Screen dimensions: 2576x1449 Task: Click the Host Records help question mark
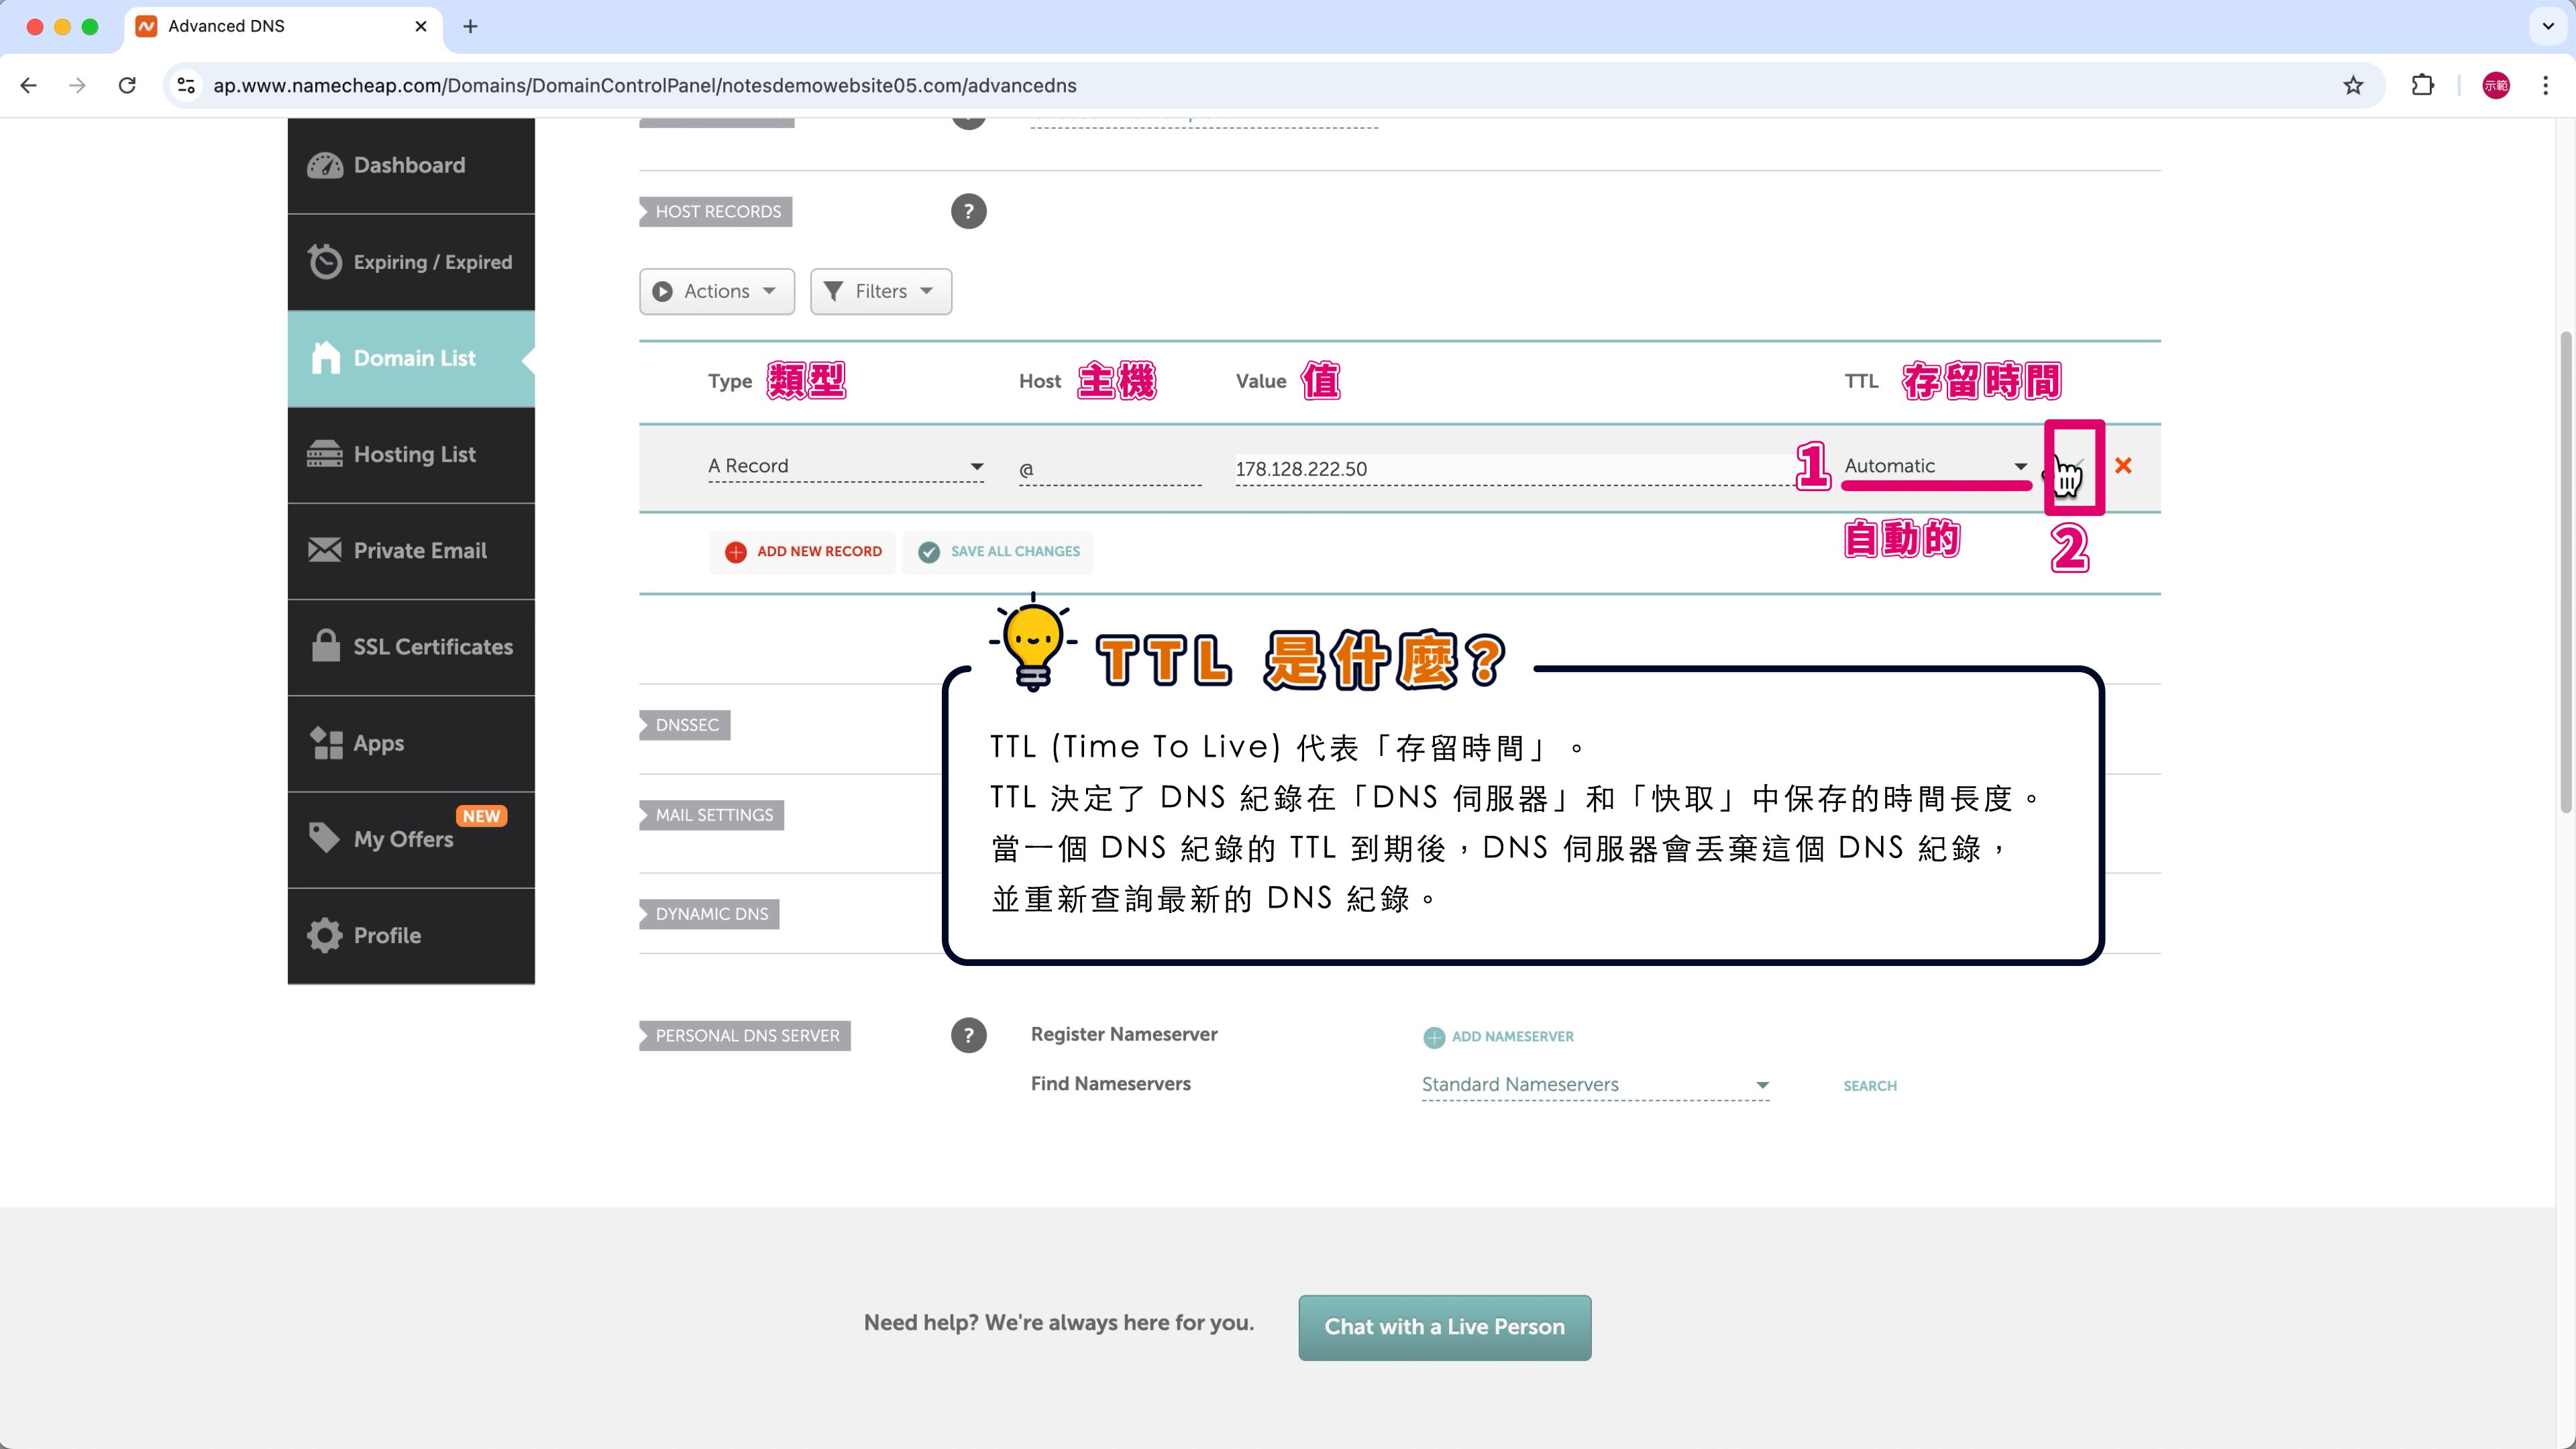coord(967,211)
